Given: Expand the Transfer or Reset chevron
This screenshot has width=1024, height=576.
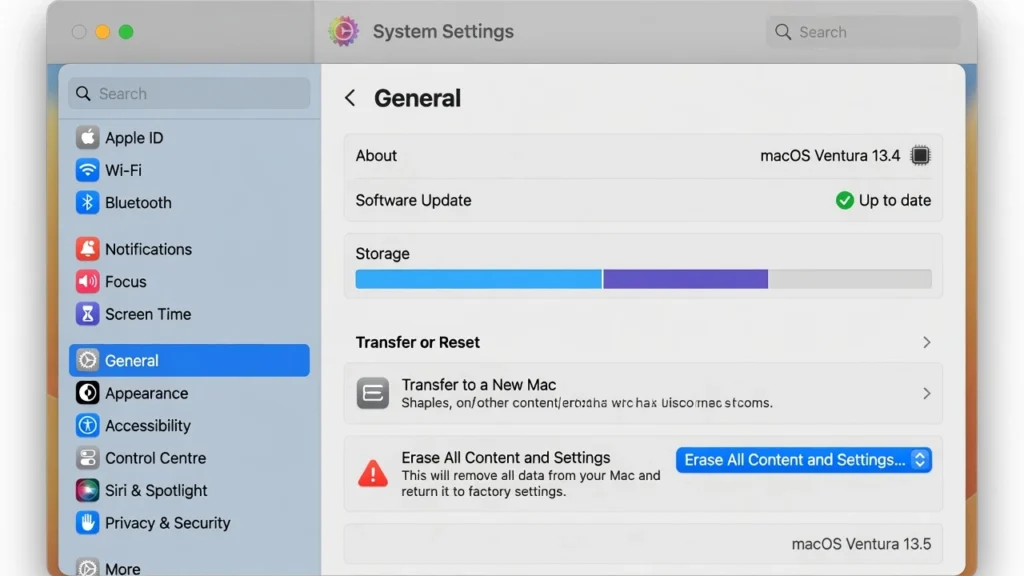Looking at the screenshot, I should [x=927, y=342].
